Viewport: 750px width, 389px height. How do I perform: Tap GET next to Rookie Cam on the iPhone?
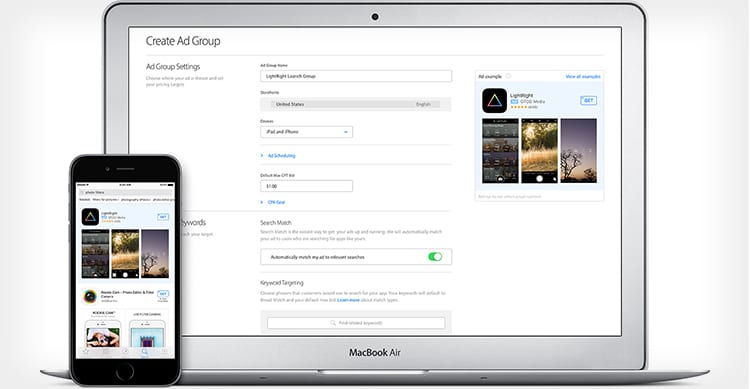click(x=163, y=293)
